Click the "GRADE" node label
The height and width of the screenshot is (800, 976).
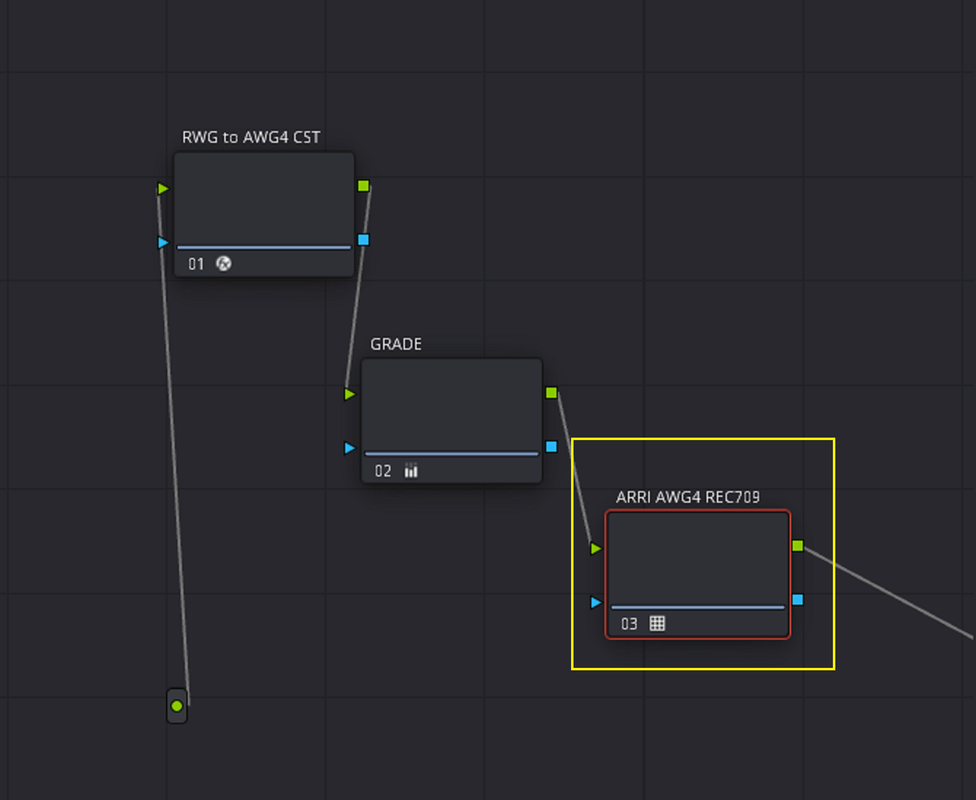[396, 344]
